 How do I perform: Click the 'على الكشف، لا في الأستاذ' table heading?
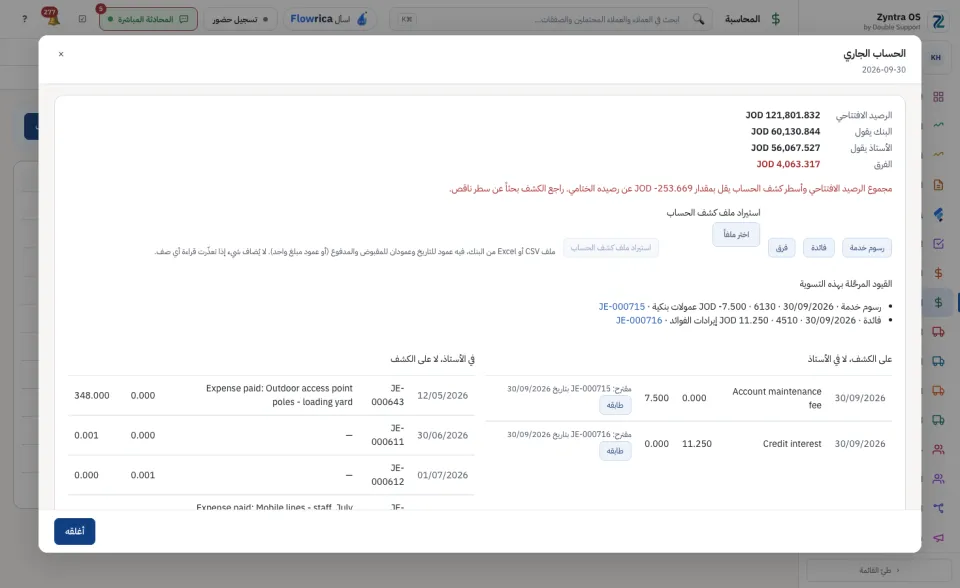[x=850, y=359]
